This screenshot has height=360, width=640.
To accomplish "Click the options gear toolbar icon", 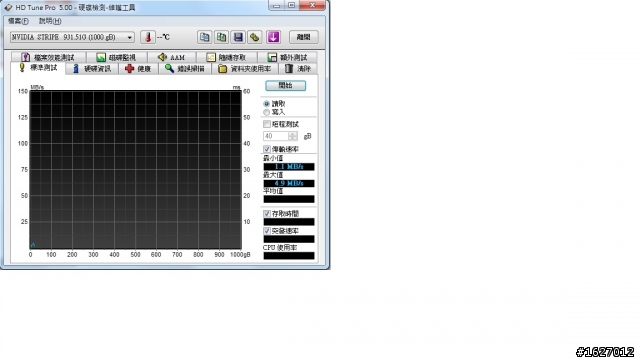I will [255, 37].
